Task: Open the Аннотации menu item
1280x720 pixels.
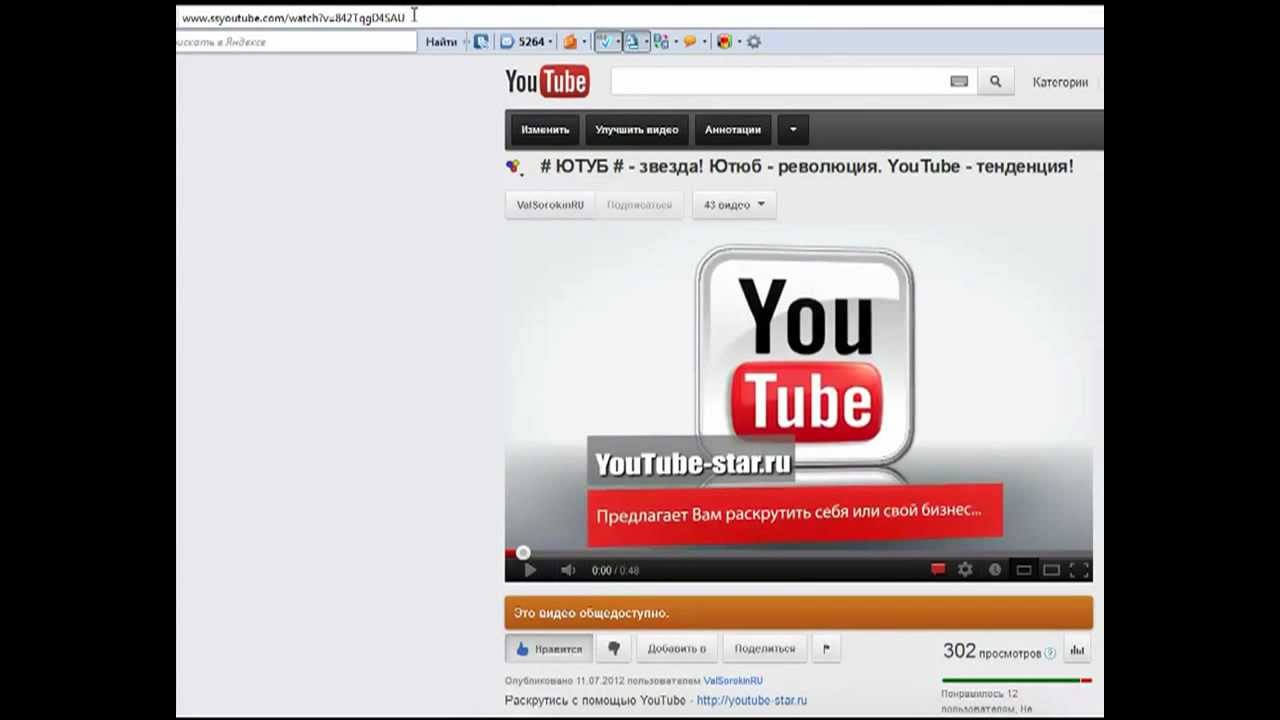Action: pos(733,130)
